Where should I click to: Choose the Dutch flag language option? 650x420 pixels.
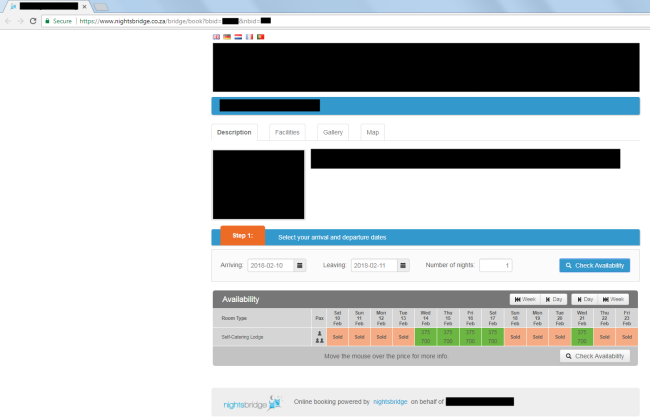click(238, 36)
